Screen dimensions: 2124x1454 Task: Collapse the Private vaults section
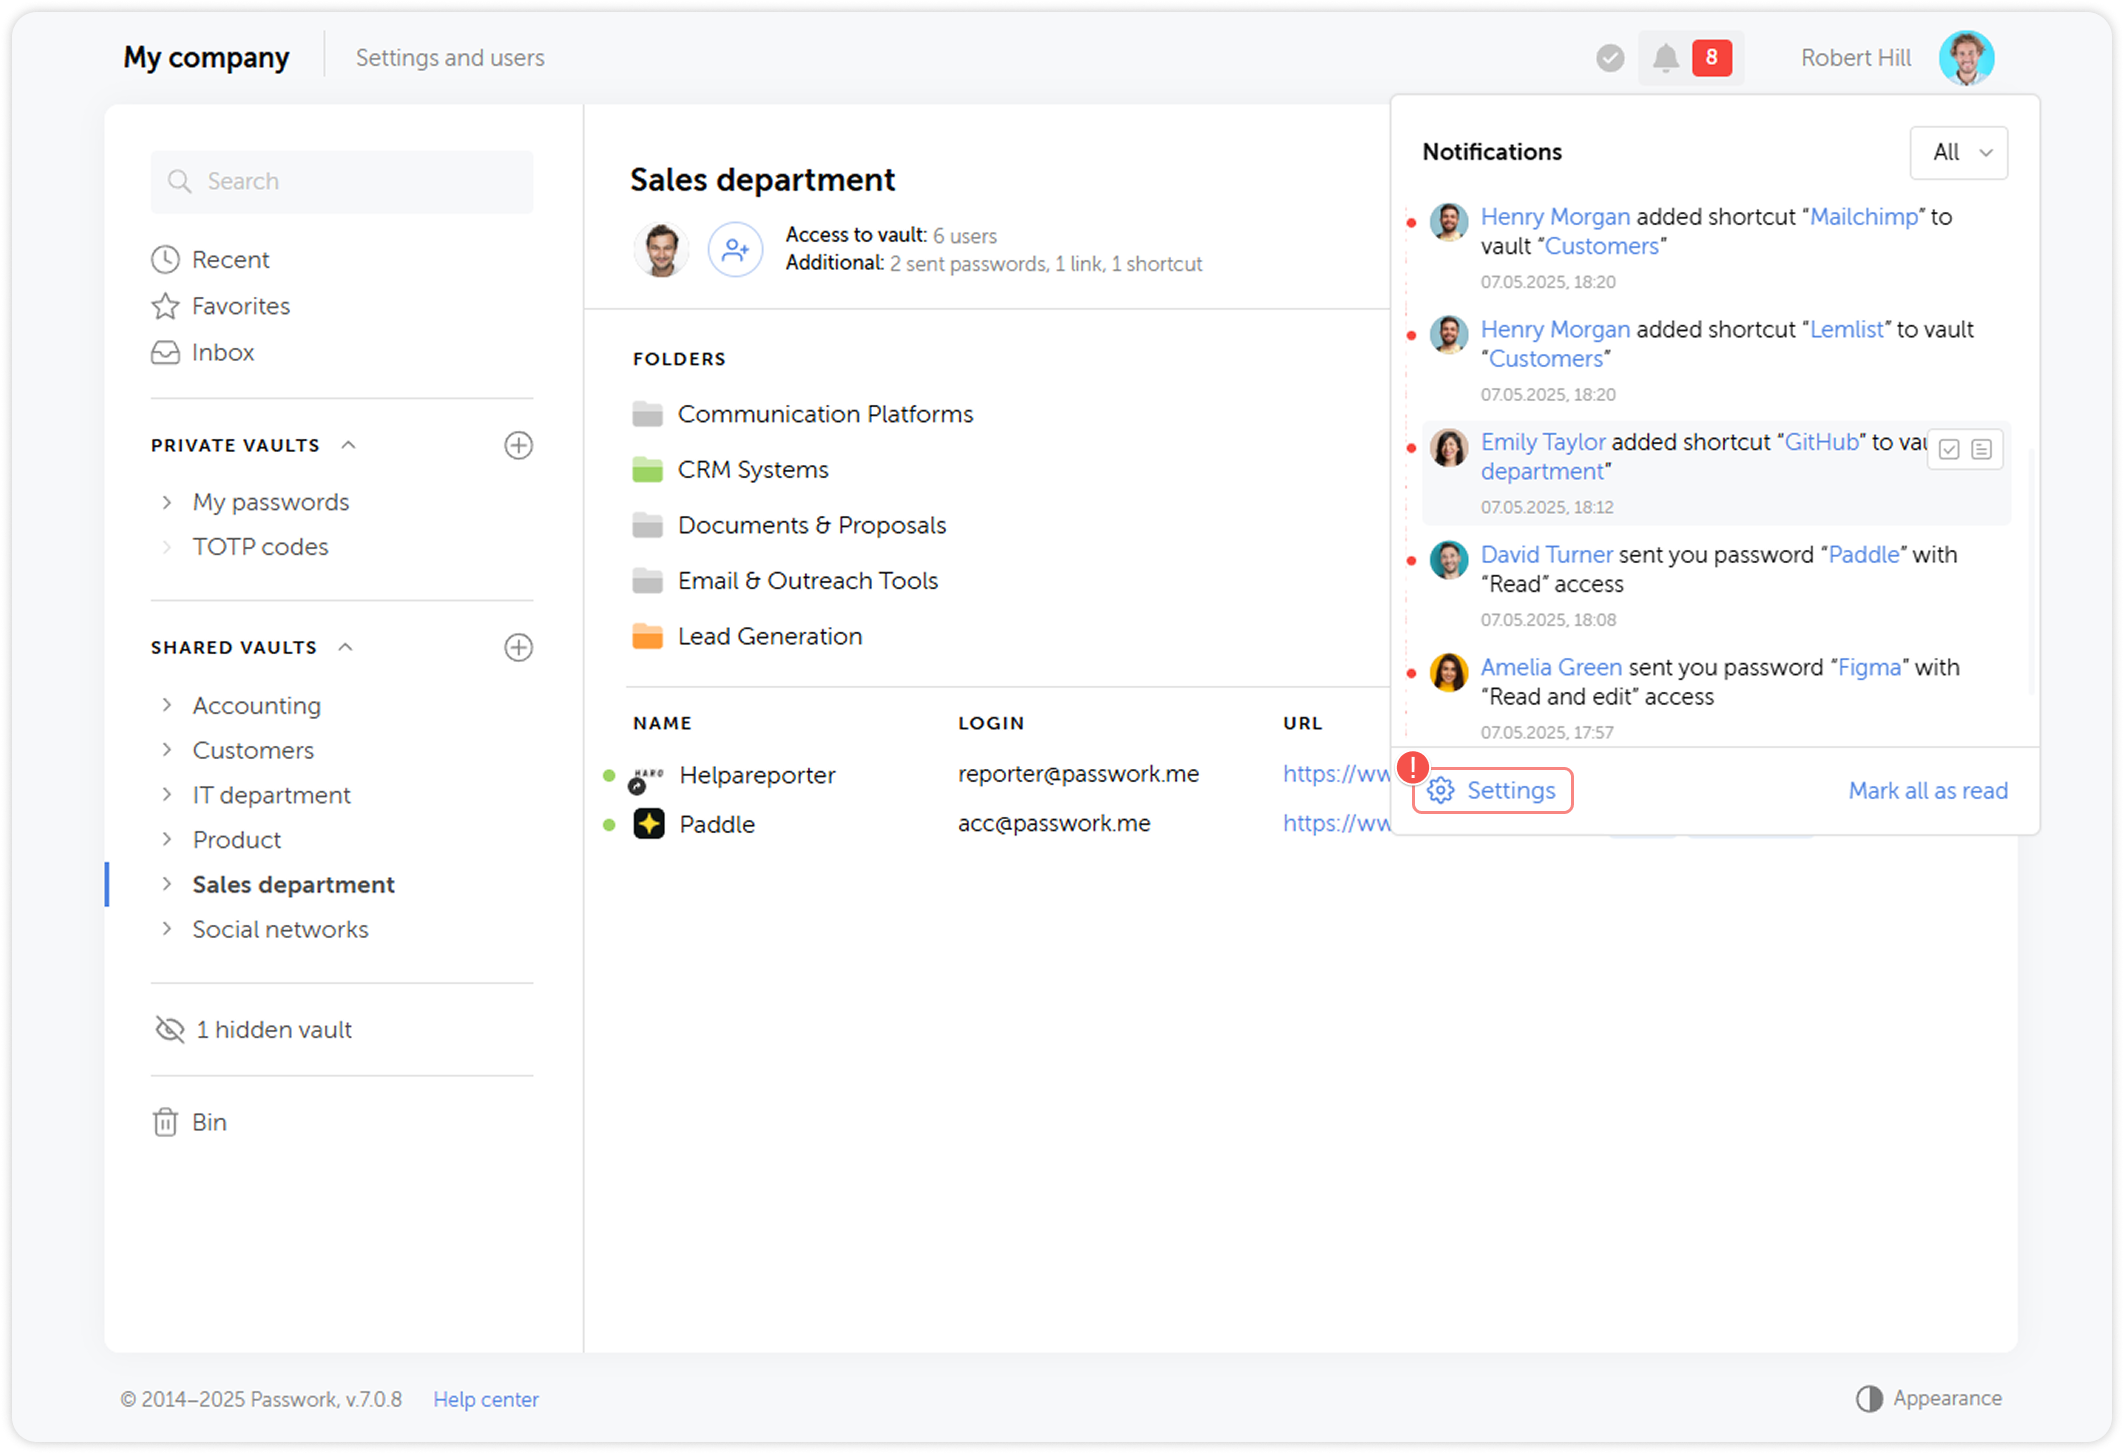[347, 444]
